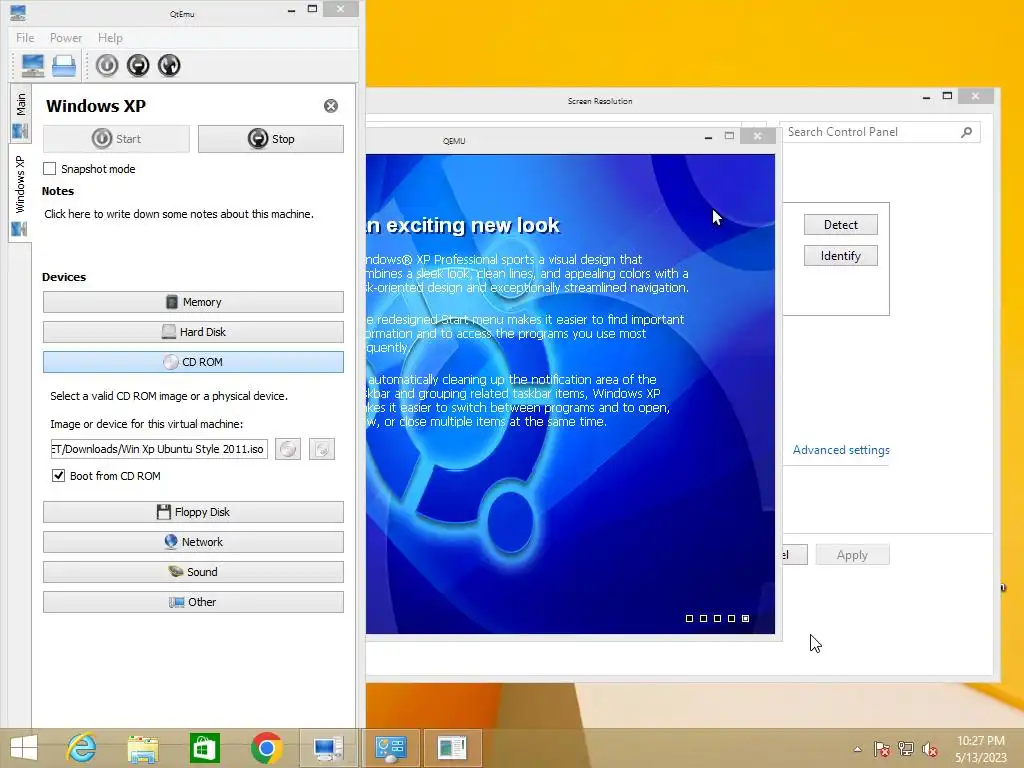Expand the Memory device section
This screenshot has height=768, width=1024.
point(193,302)
